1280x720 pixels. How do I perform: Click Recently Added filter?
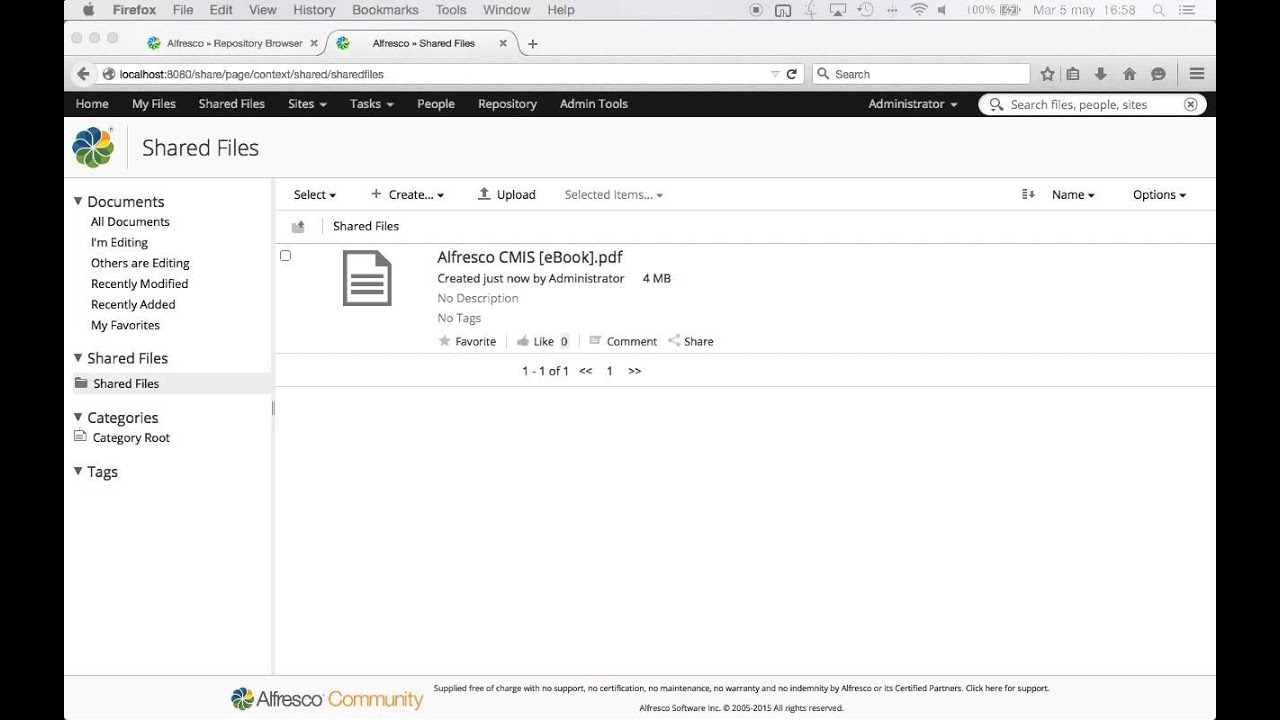coord(133,304)
